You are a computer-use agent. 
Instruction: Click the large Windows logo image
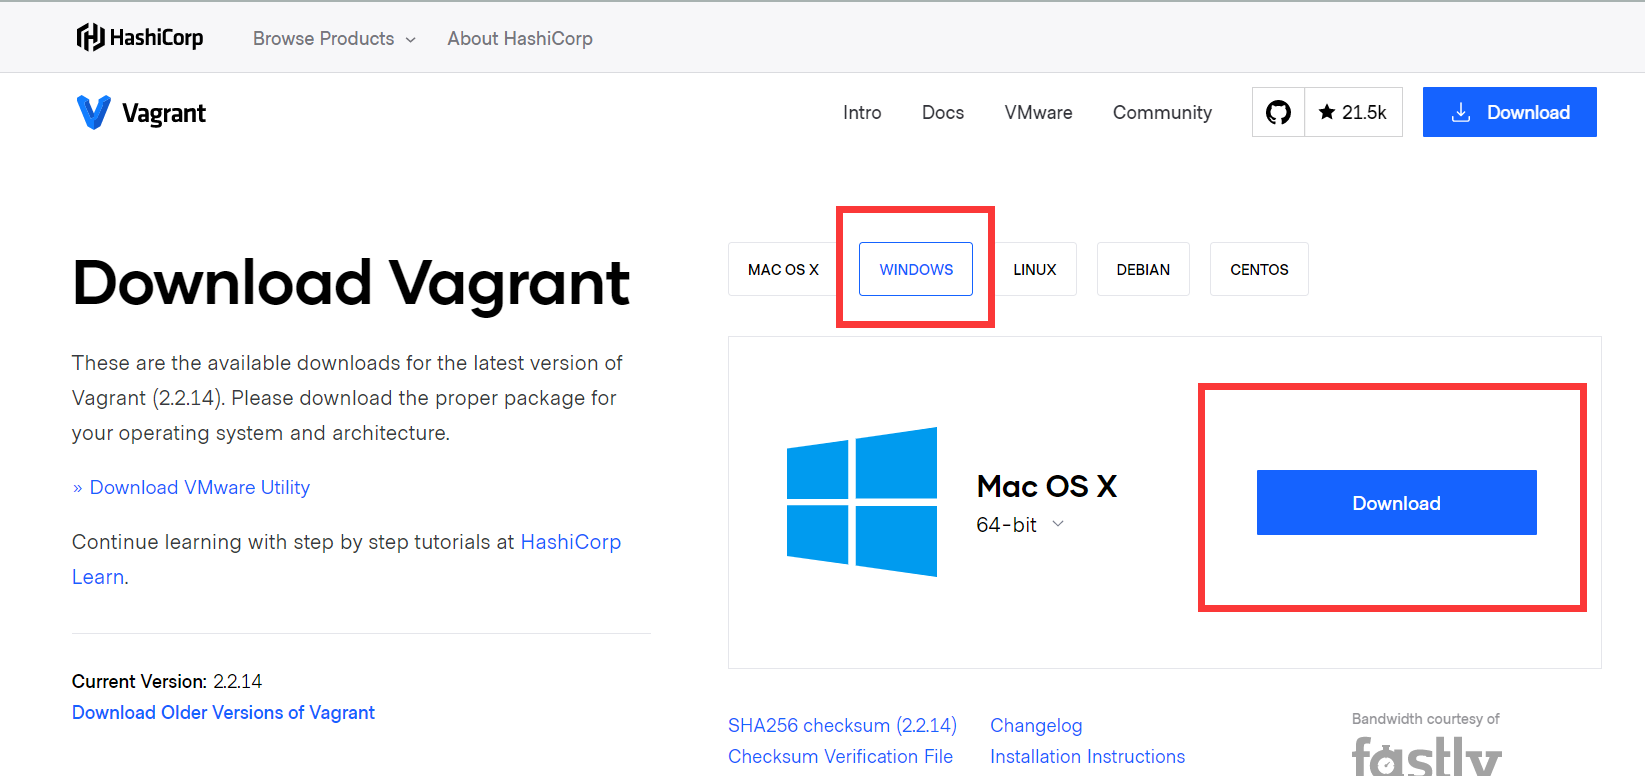[x=862, y=502]
